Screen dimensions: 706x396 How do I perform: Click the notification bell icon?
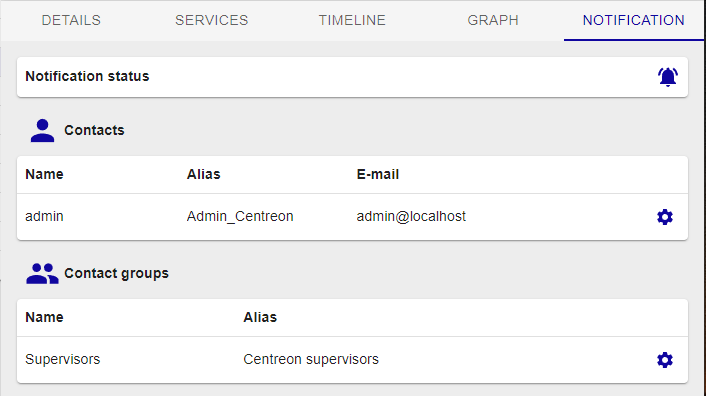click(668, 77)
